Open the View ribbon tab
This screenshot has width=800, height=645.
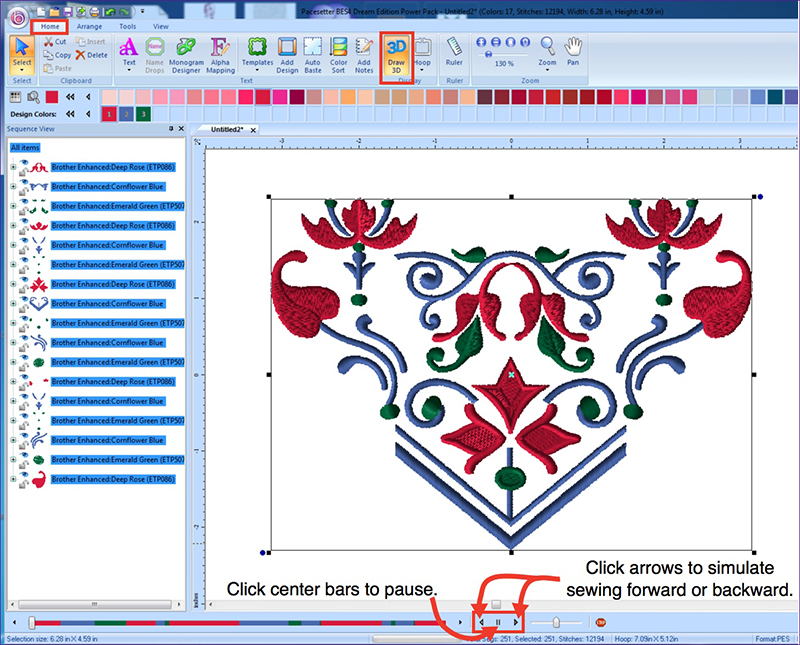tap(160, 26)
